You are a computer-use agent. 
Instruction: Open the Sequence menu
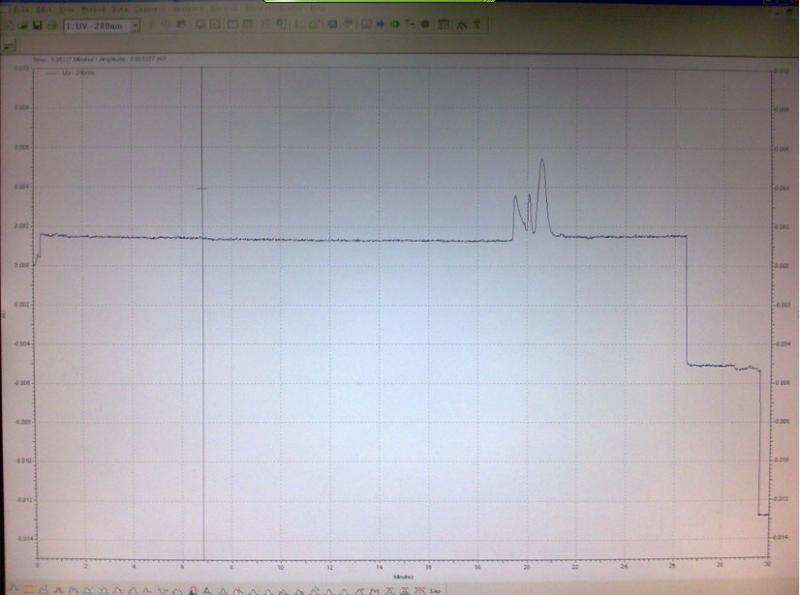point(149,10)
